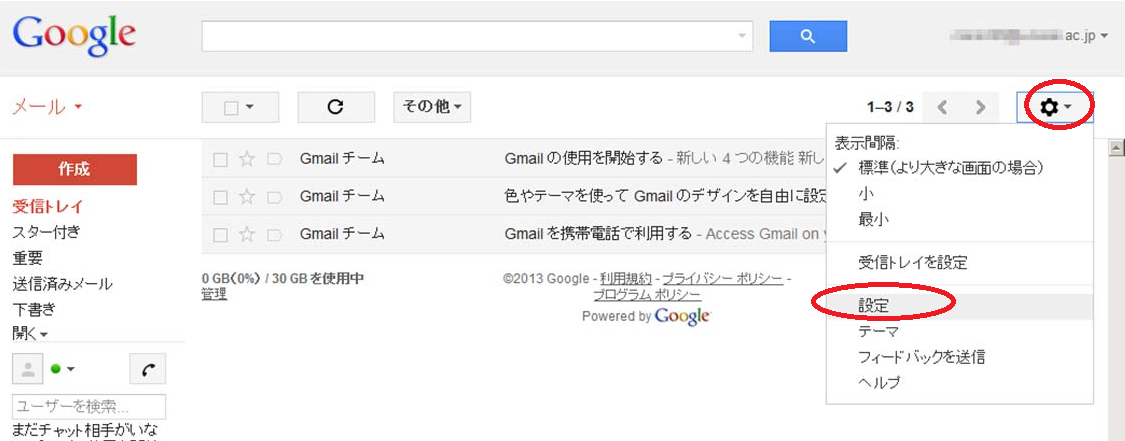The height and width of the screenshot is (441, 1125).
Task: Choose テーマ from the gear menu
Action: coord(959,331)
